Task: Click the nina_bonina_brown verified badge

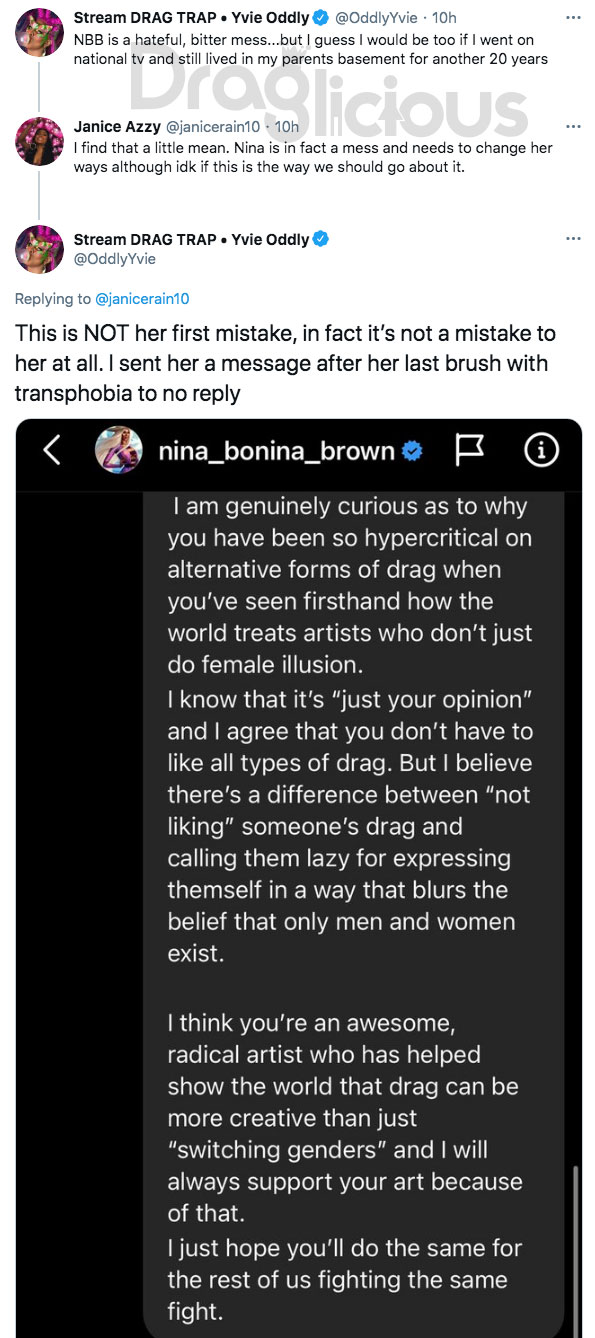Action: pyautogui.click(x=411, y=452)
